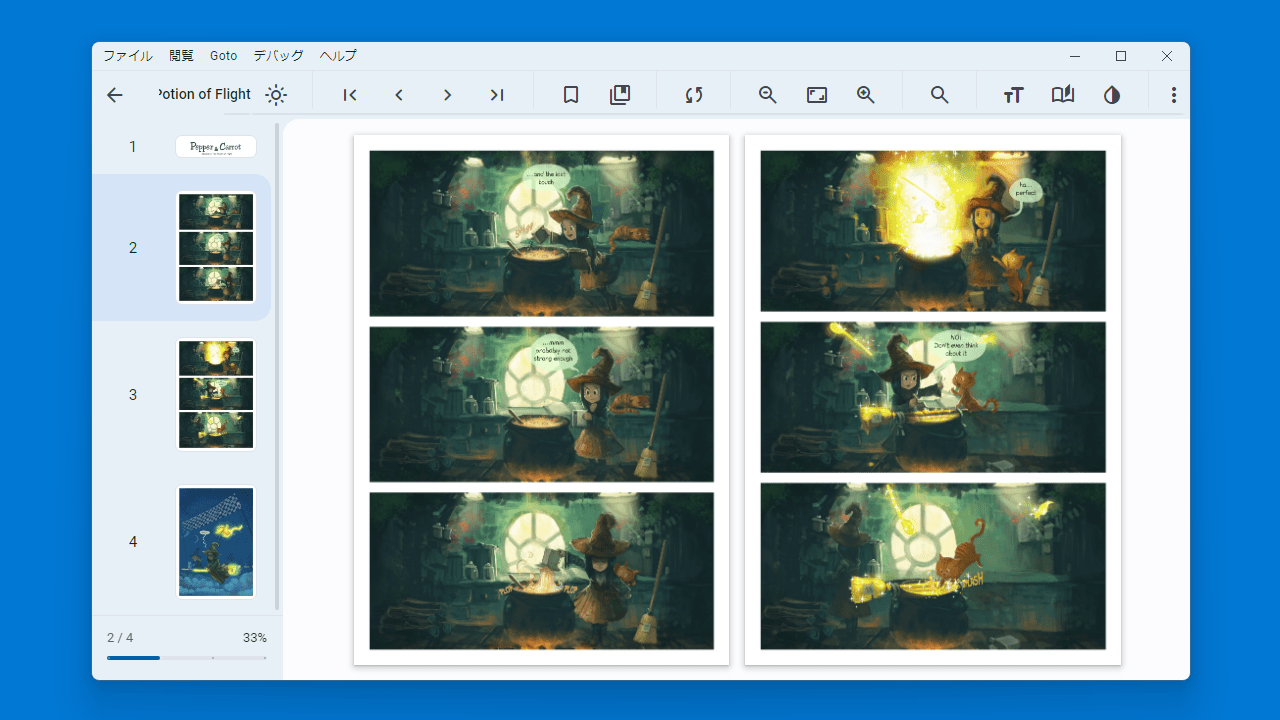This screenshot has width=1280, height=720.
Task: Open search with magnifier icon
Action: (940, 95)
